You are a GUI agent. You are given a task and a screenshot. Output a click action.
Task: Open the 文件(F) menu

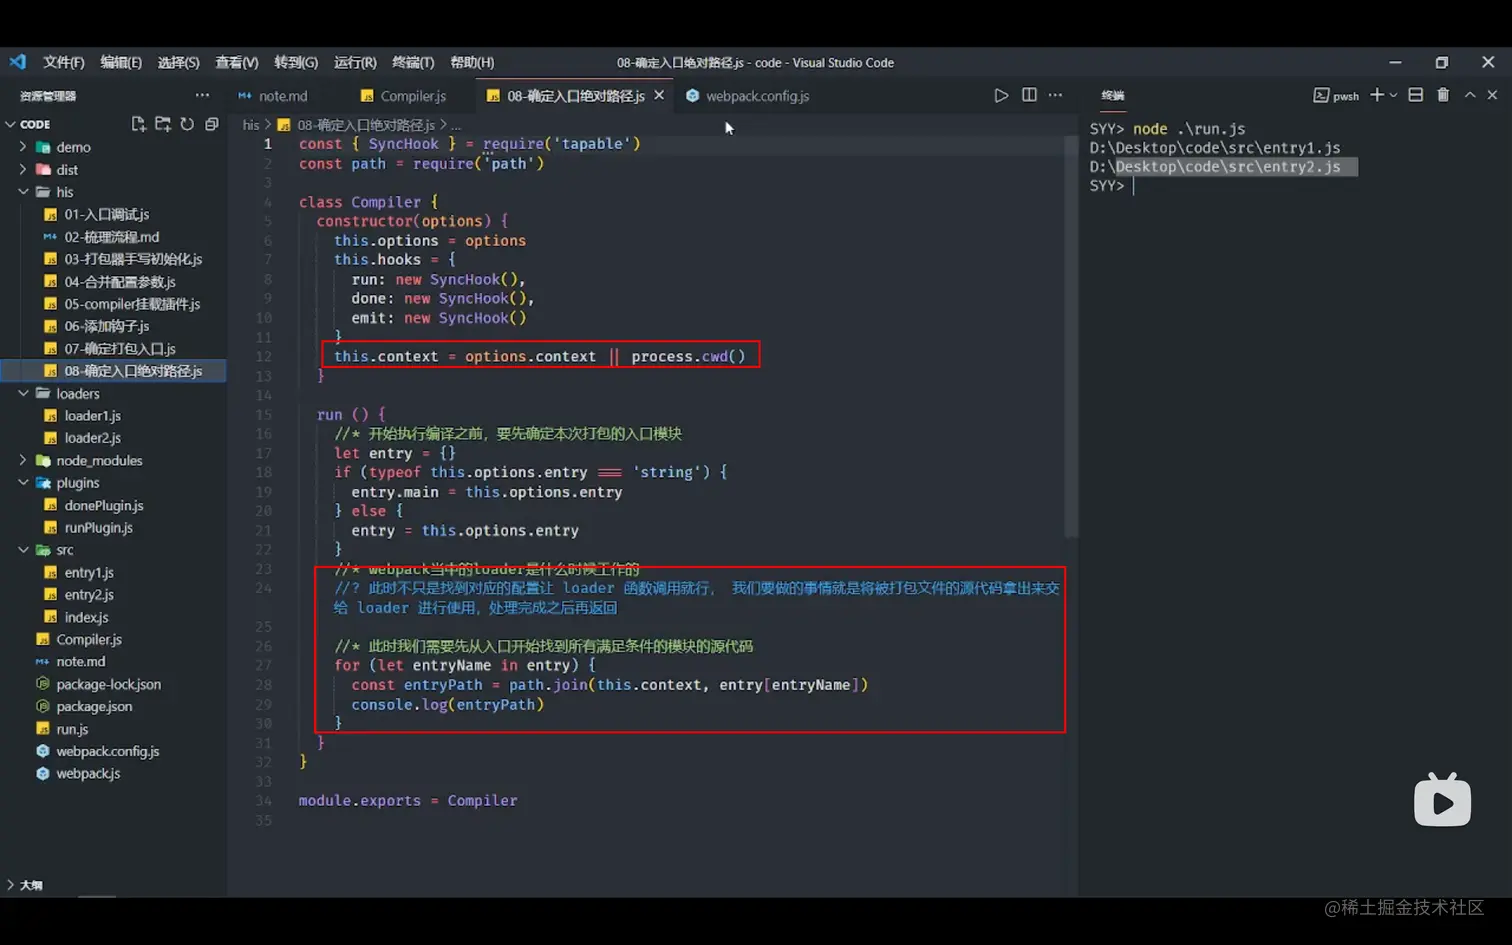pyautogui.click(x=63, y=62)
